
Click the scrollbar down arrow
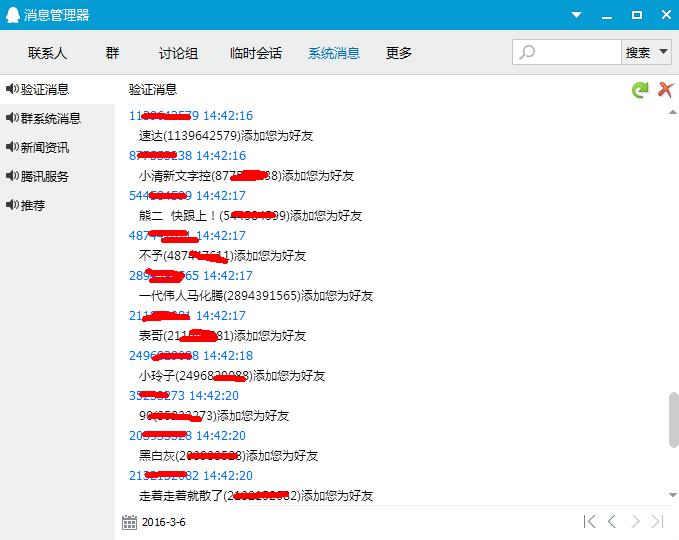coord(673,495)
